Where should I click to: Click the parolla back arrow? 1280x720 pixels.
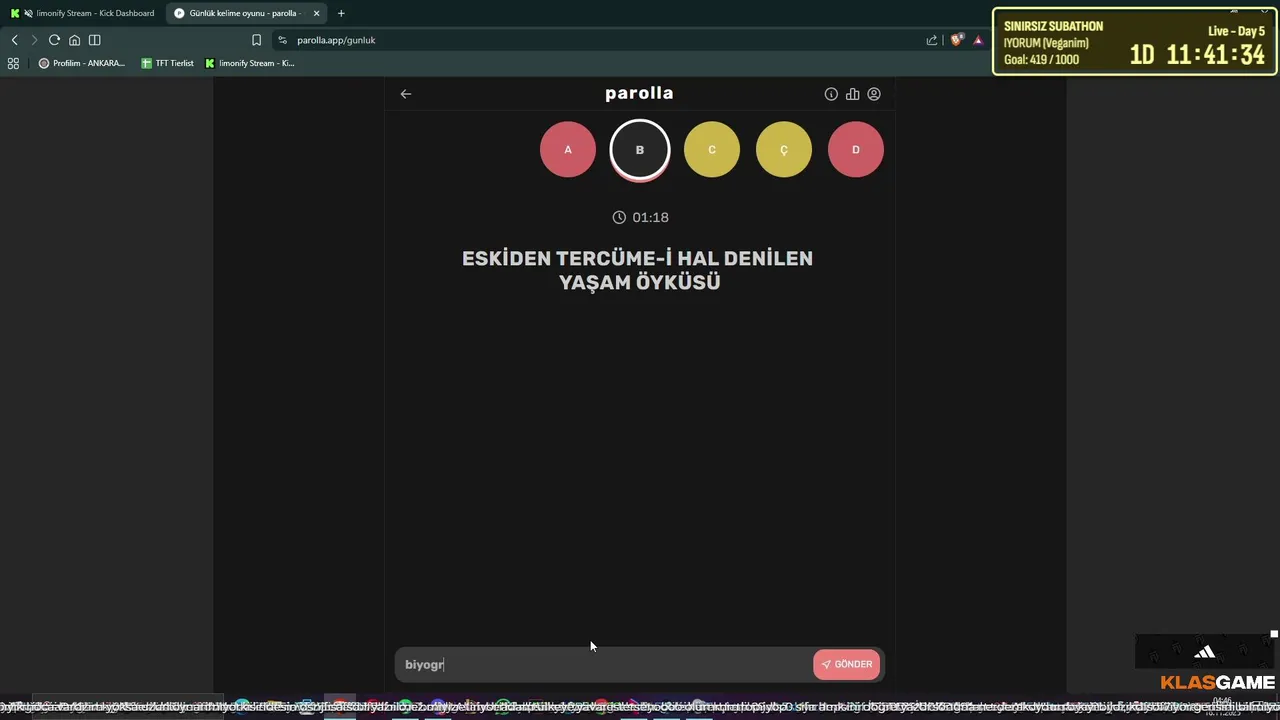(x=406, y=94)
